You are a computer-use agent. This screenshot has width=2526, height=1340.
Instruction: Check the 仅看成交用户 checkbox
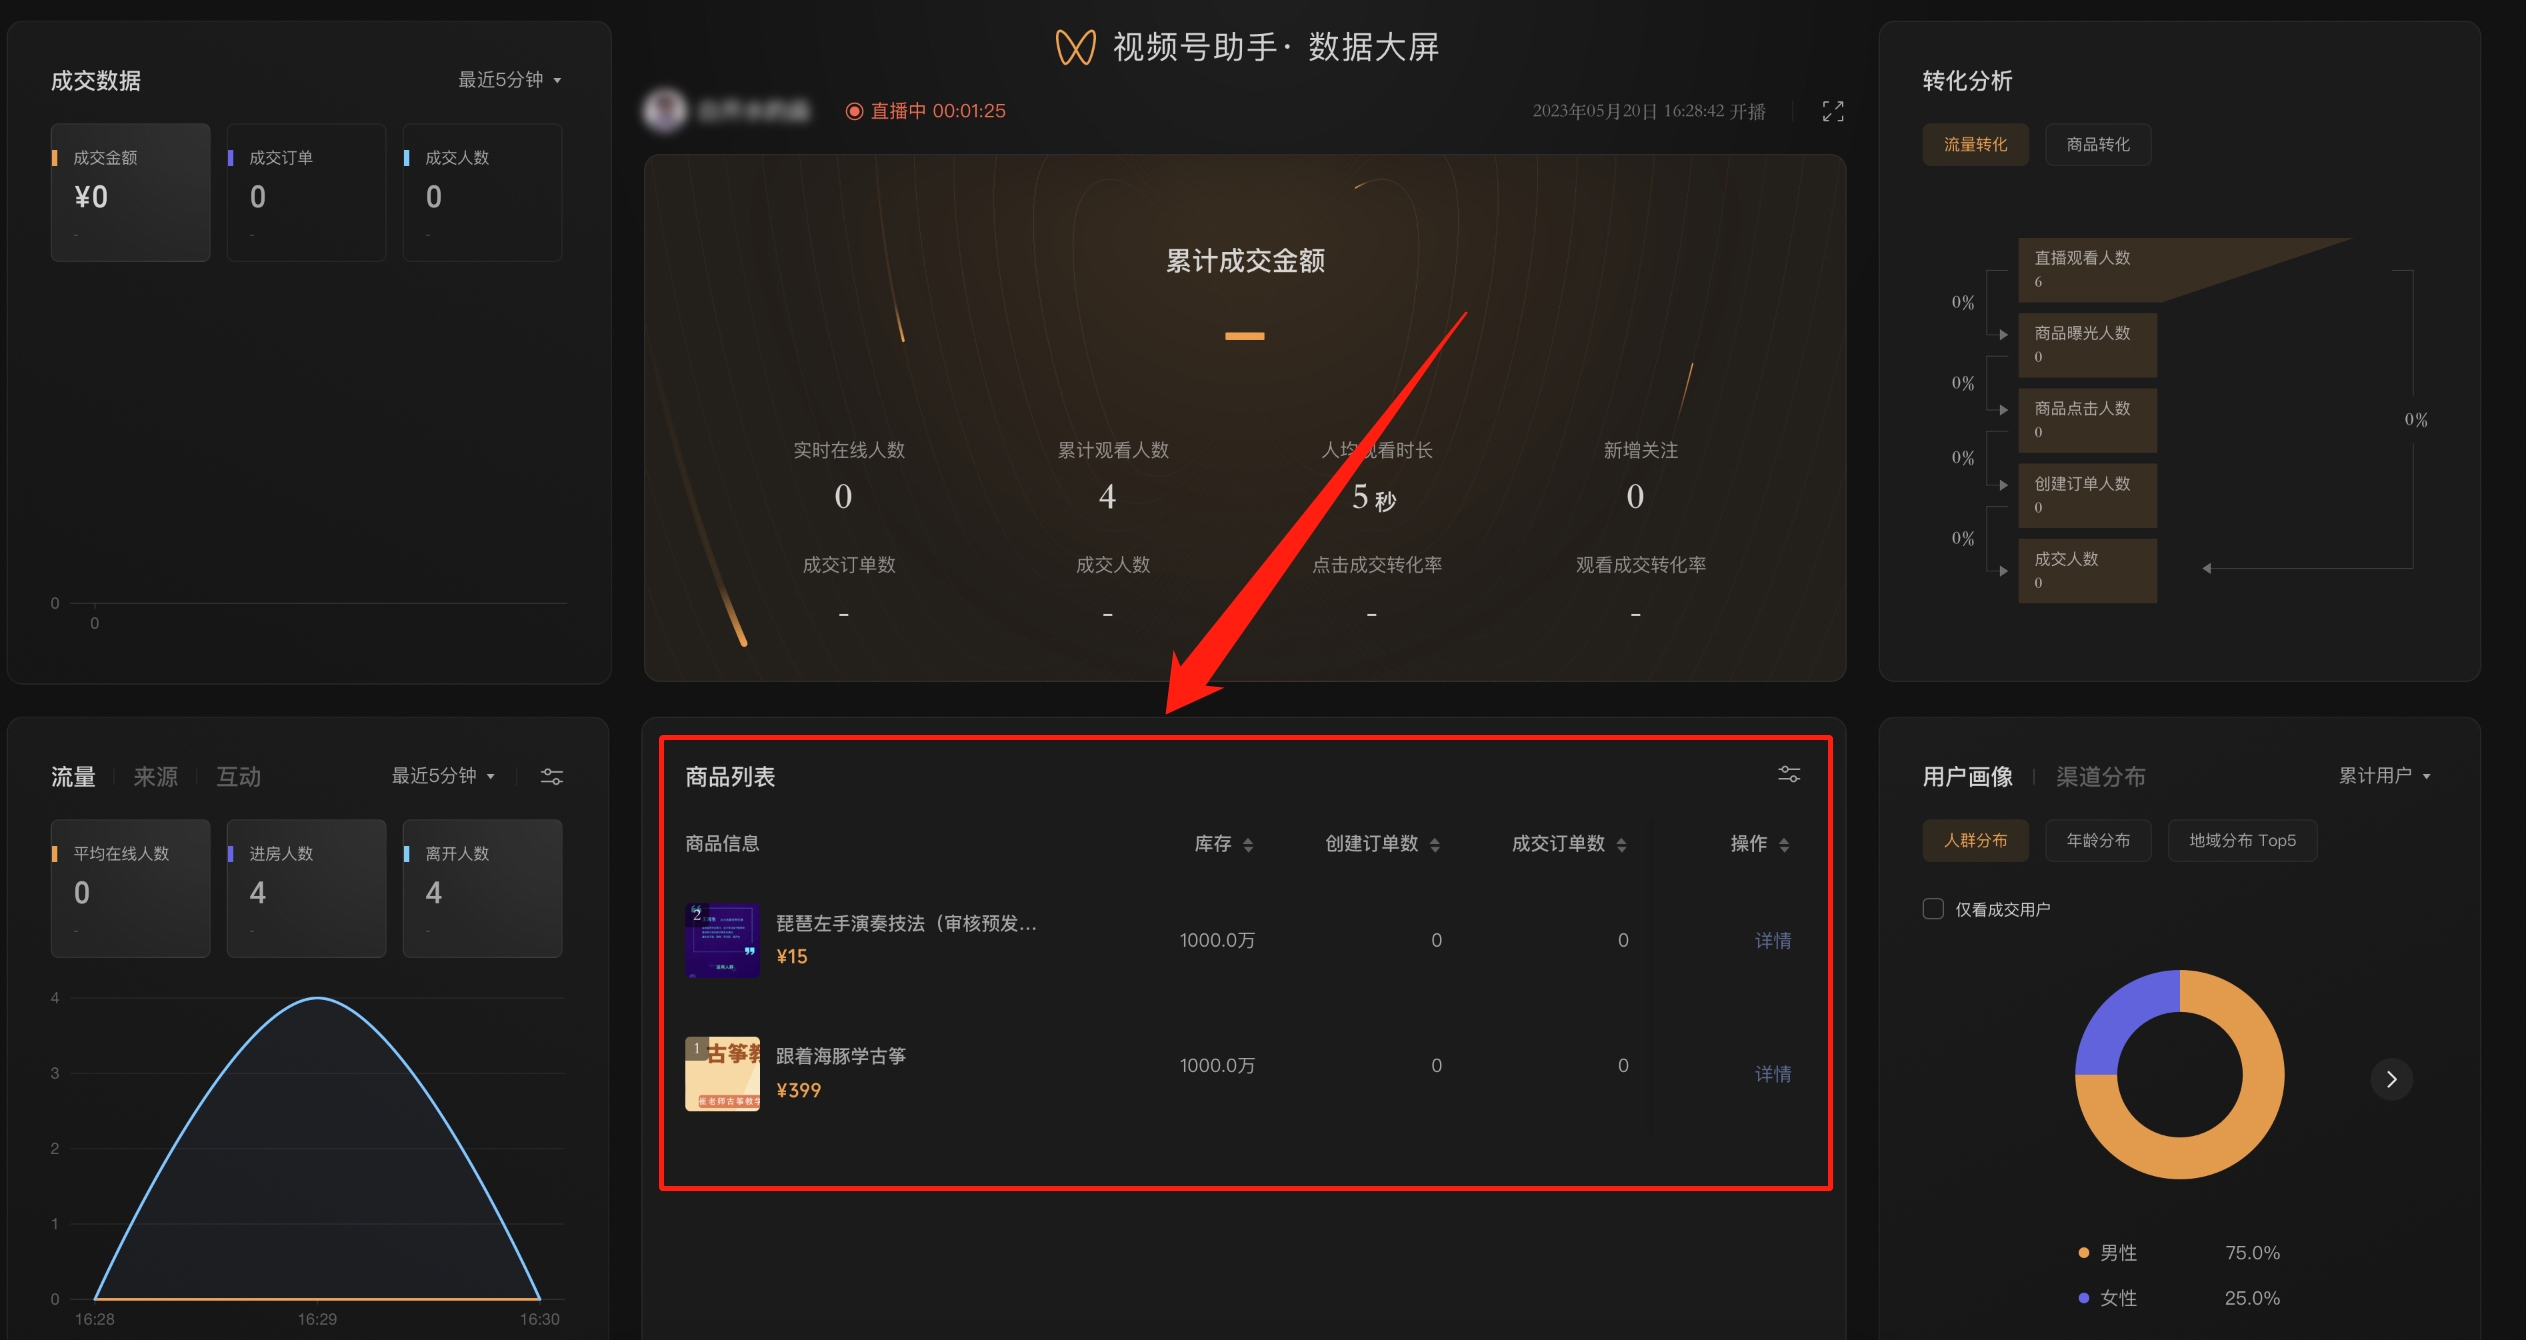point(1933,909)
